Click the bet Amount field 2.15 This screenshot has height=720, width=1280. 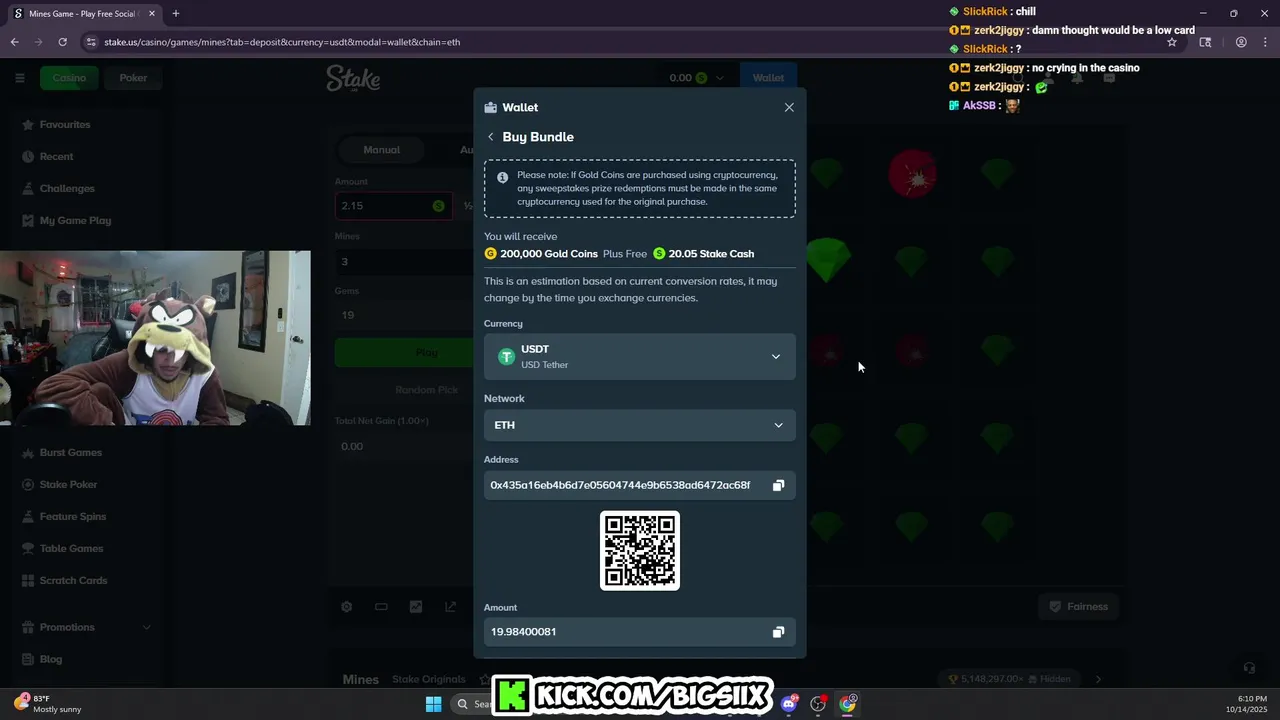pos(392,206)
